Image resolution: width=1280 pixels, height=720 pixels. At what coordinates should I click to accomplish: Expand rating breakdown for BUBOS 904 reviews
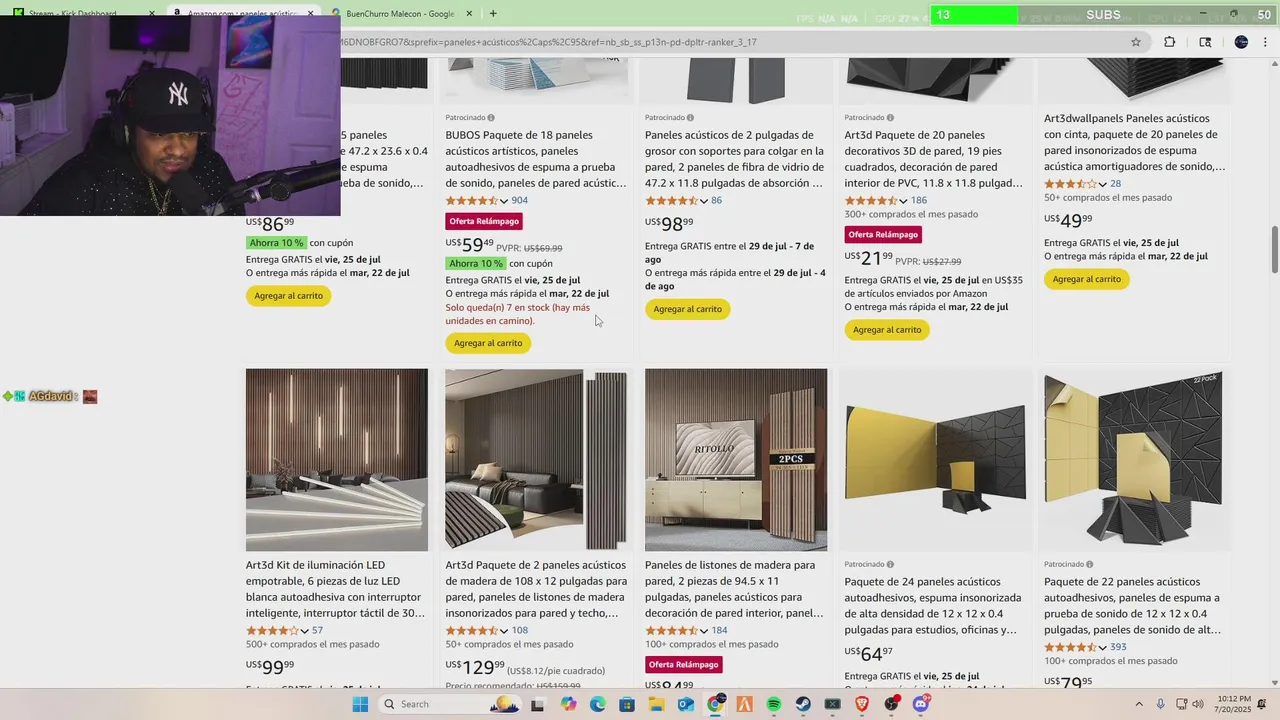pyautogui.click(x=504, y=201)
